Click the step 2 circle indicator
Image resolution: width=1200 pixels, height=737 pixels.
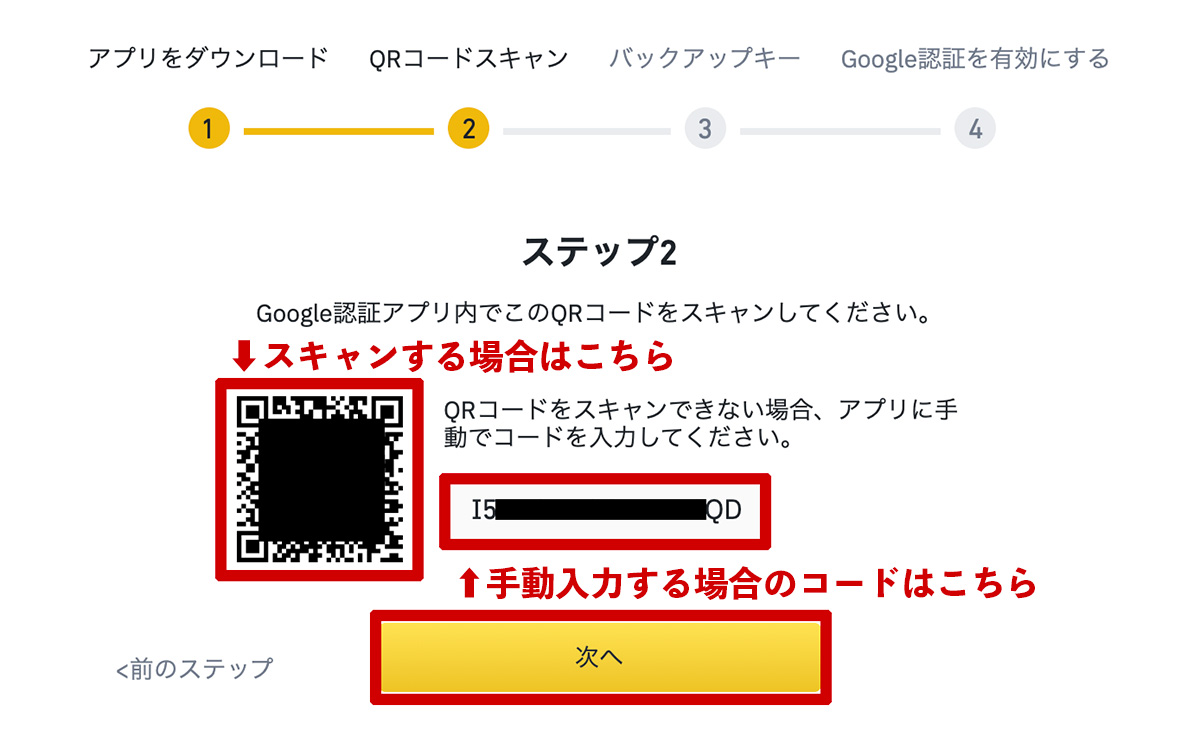(x=468, y=129)
